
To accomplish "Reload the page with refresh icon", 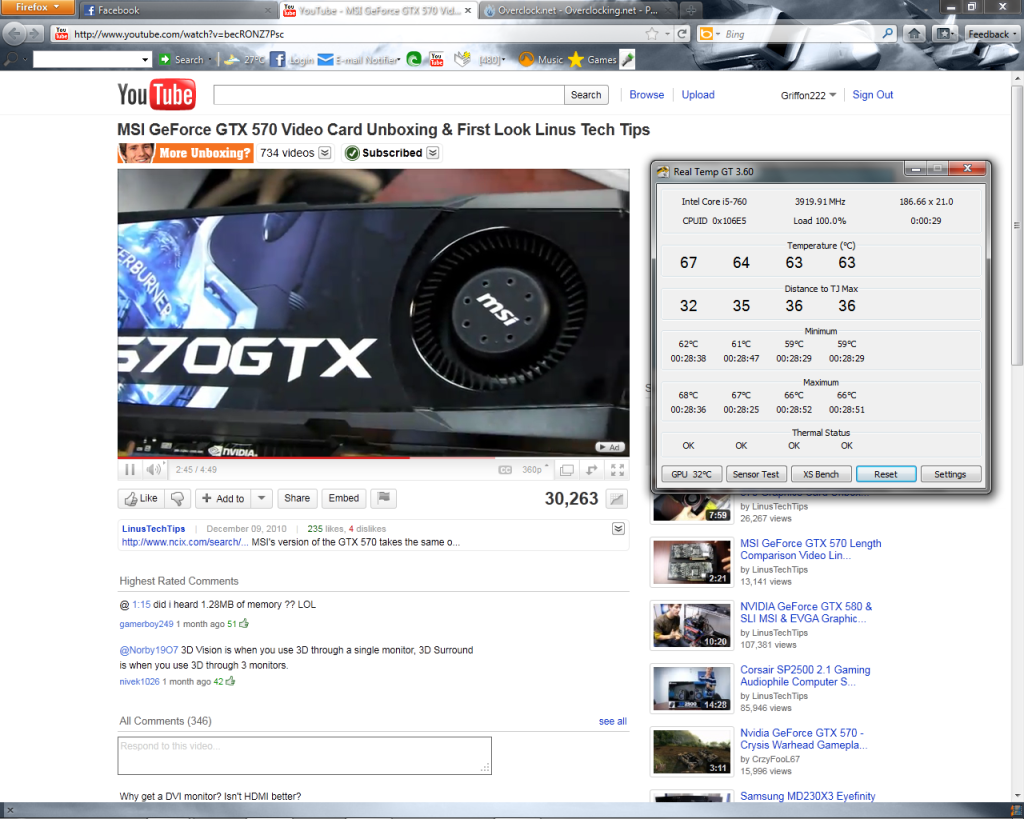I will (x=682, y=34).
